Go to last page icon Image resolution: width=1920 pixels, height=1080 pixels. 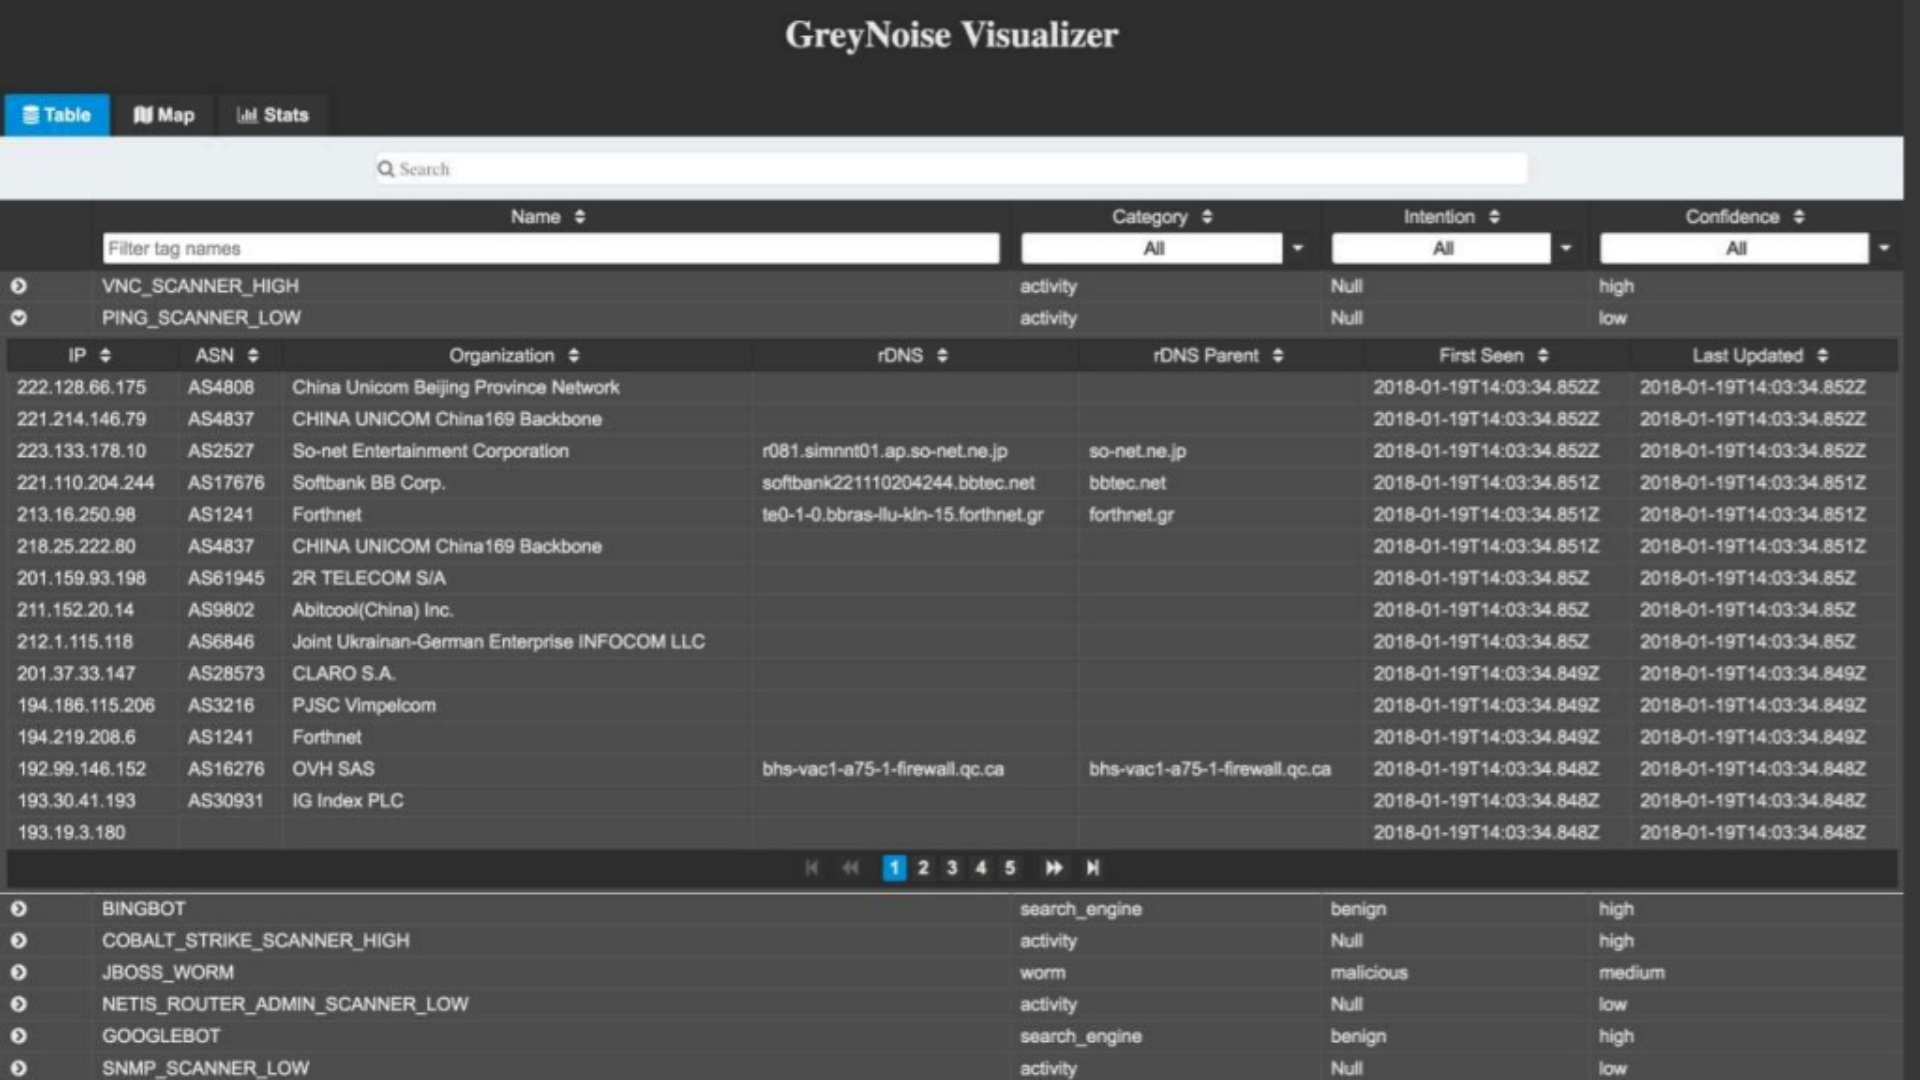[1093, 868]
